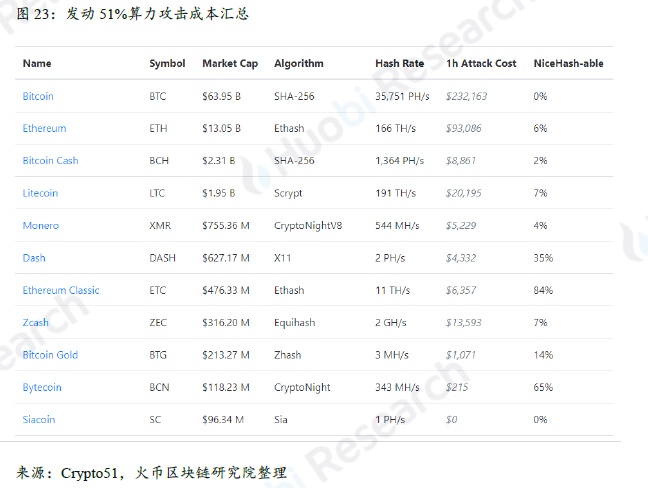
Task: Select the BTG symbol cell
Action: pos(158,355)
